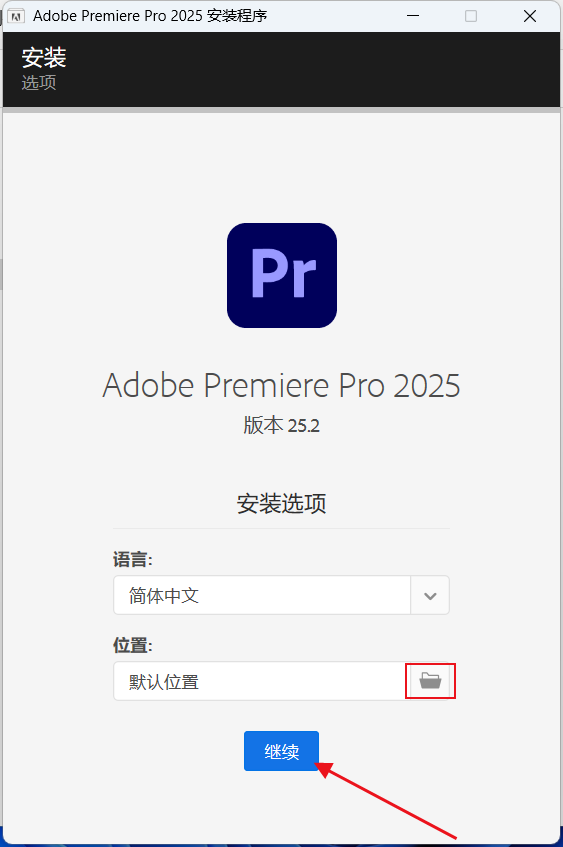The image size is (563, 847).
Task: Open the folder browse icon for location
Action: 430,681
